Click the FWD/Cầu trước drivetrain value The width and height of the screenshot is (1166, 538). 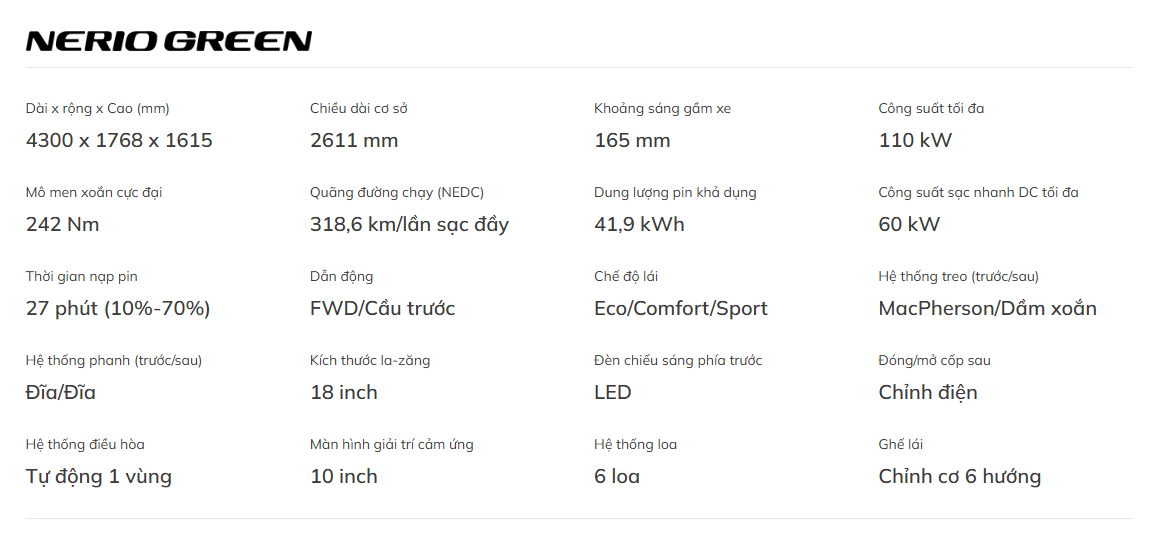tap(382, 308)
